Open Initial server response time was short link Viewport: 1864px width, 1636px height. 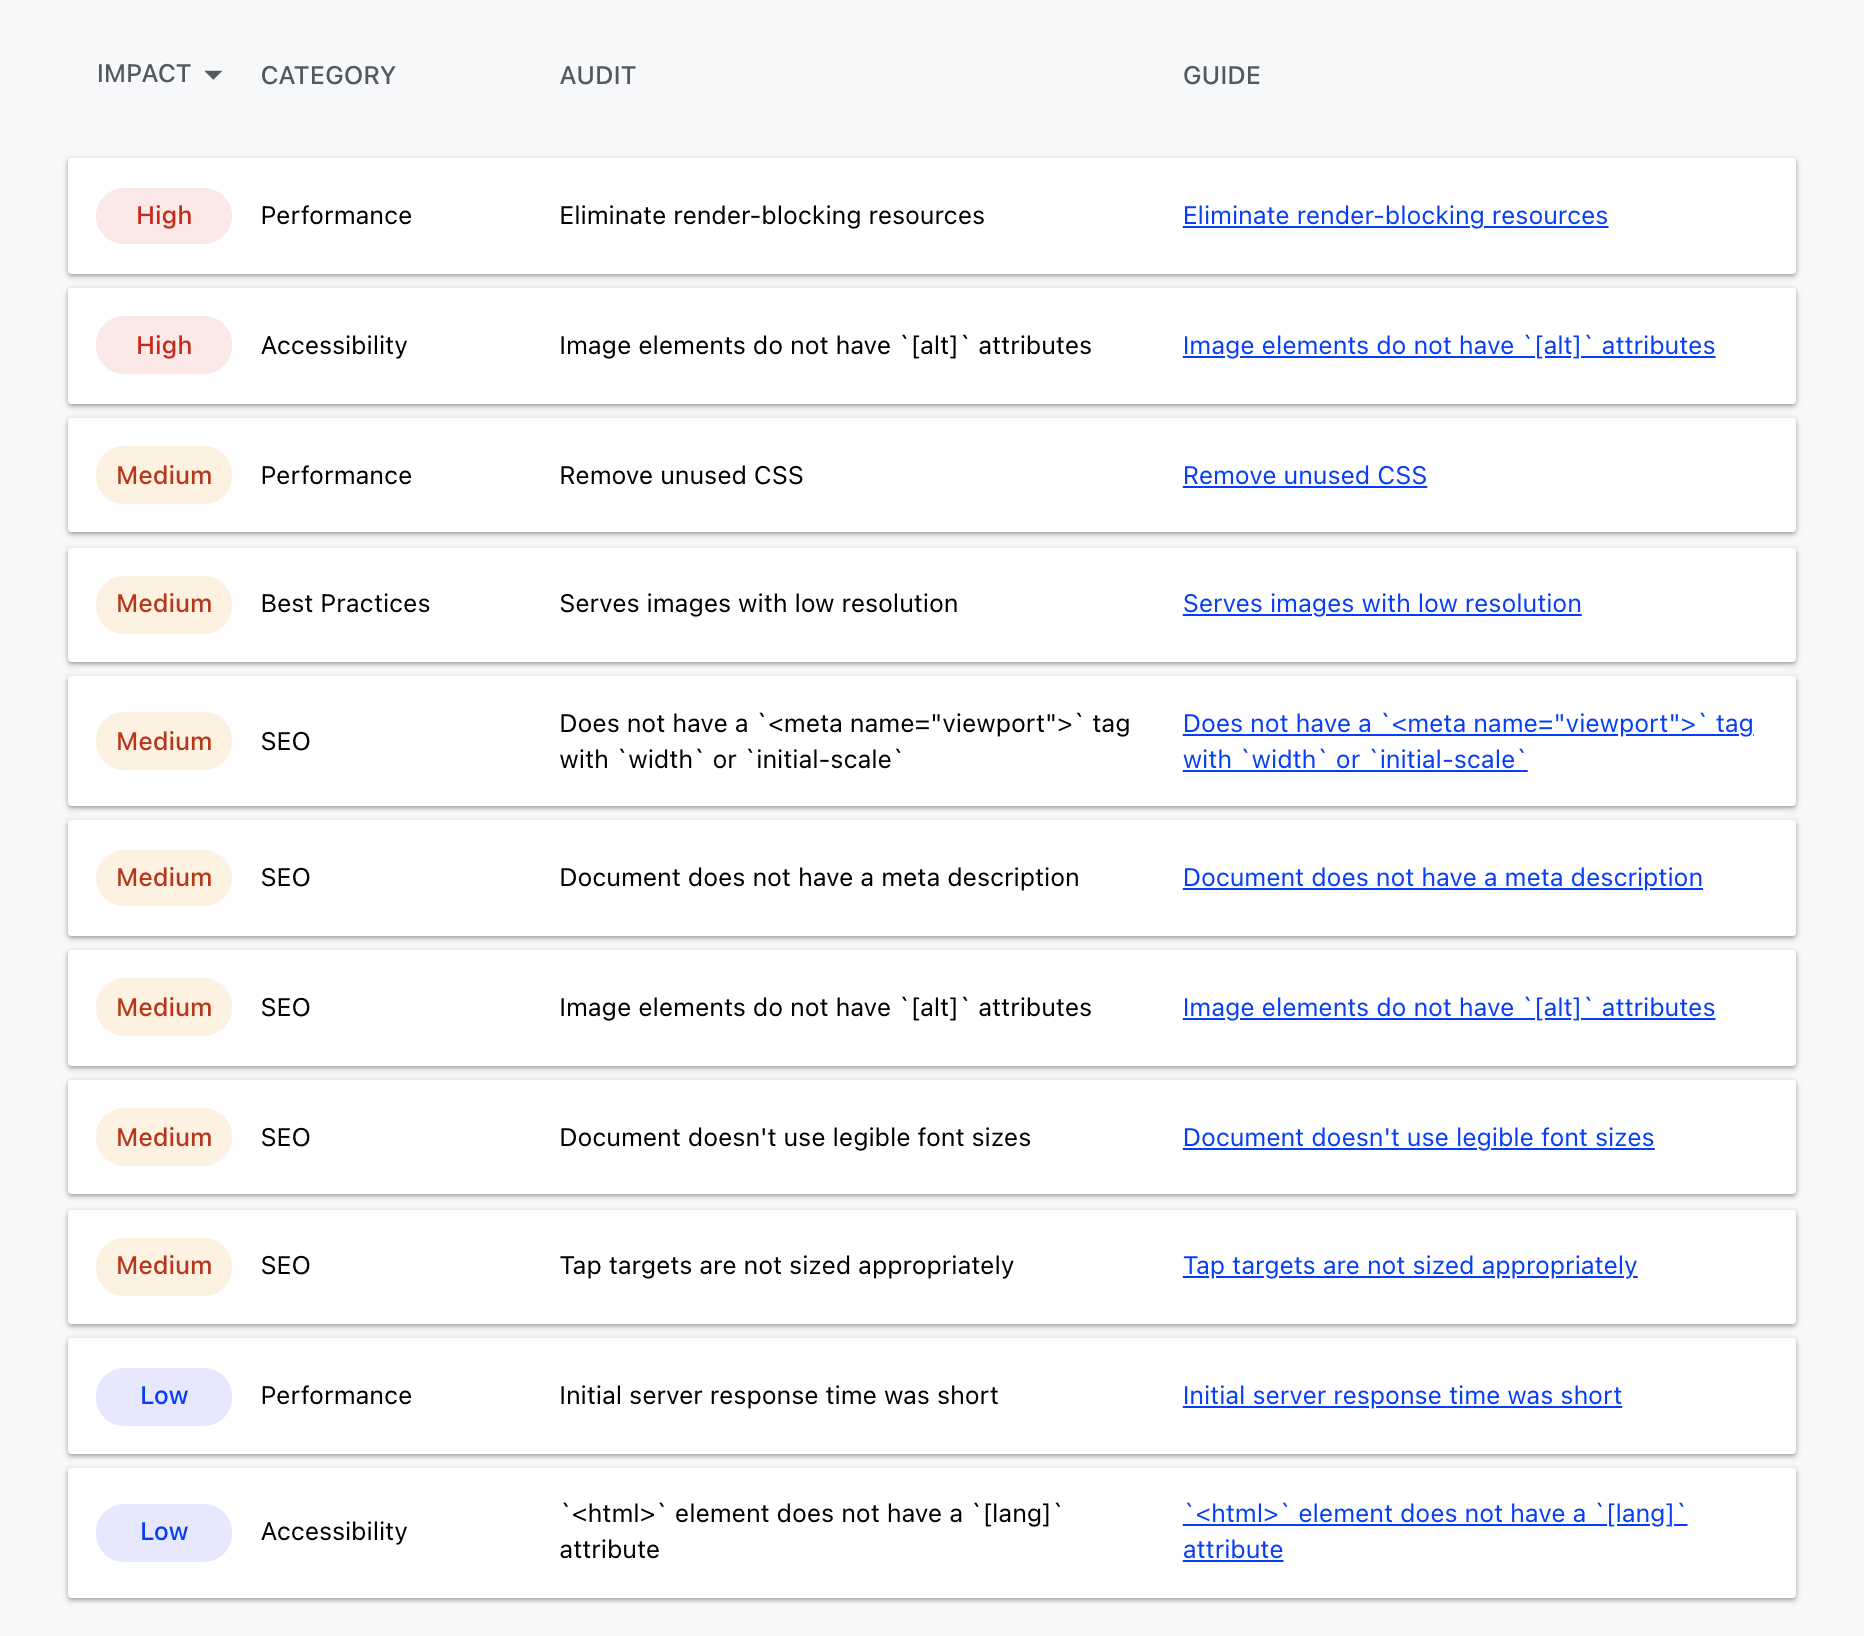pyautogui.click(x=1402, y=1395)
